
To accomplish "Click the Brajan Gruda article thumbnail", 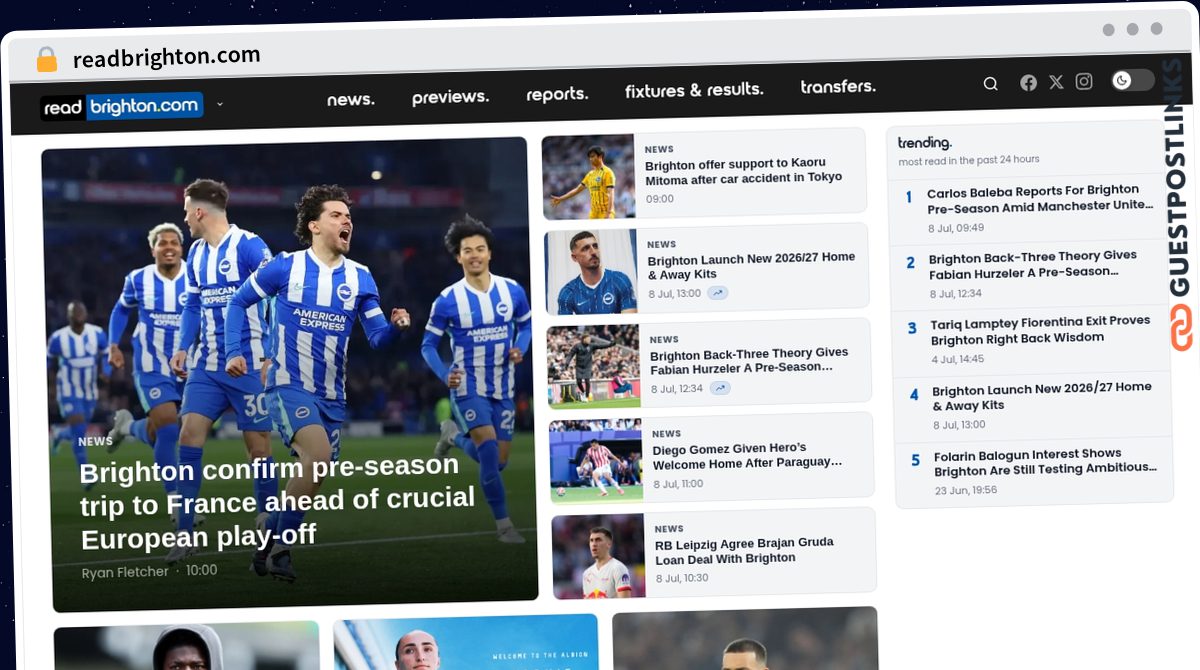I will 598,556.
